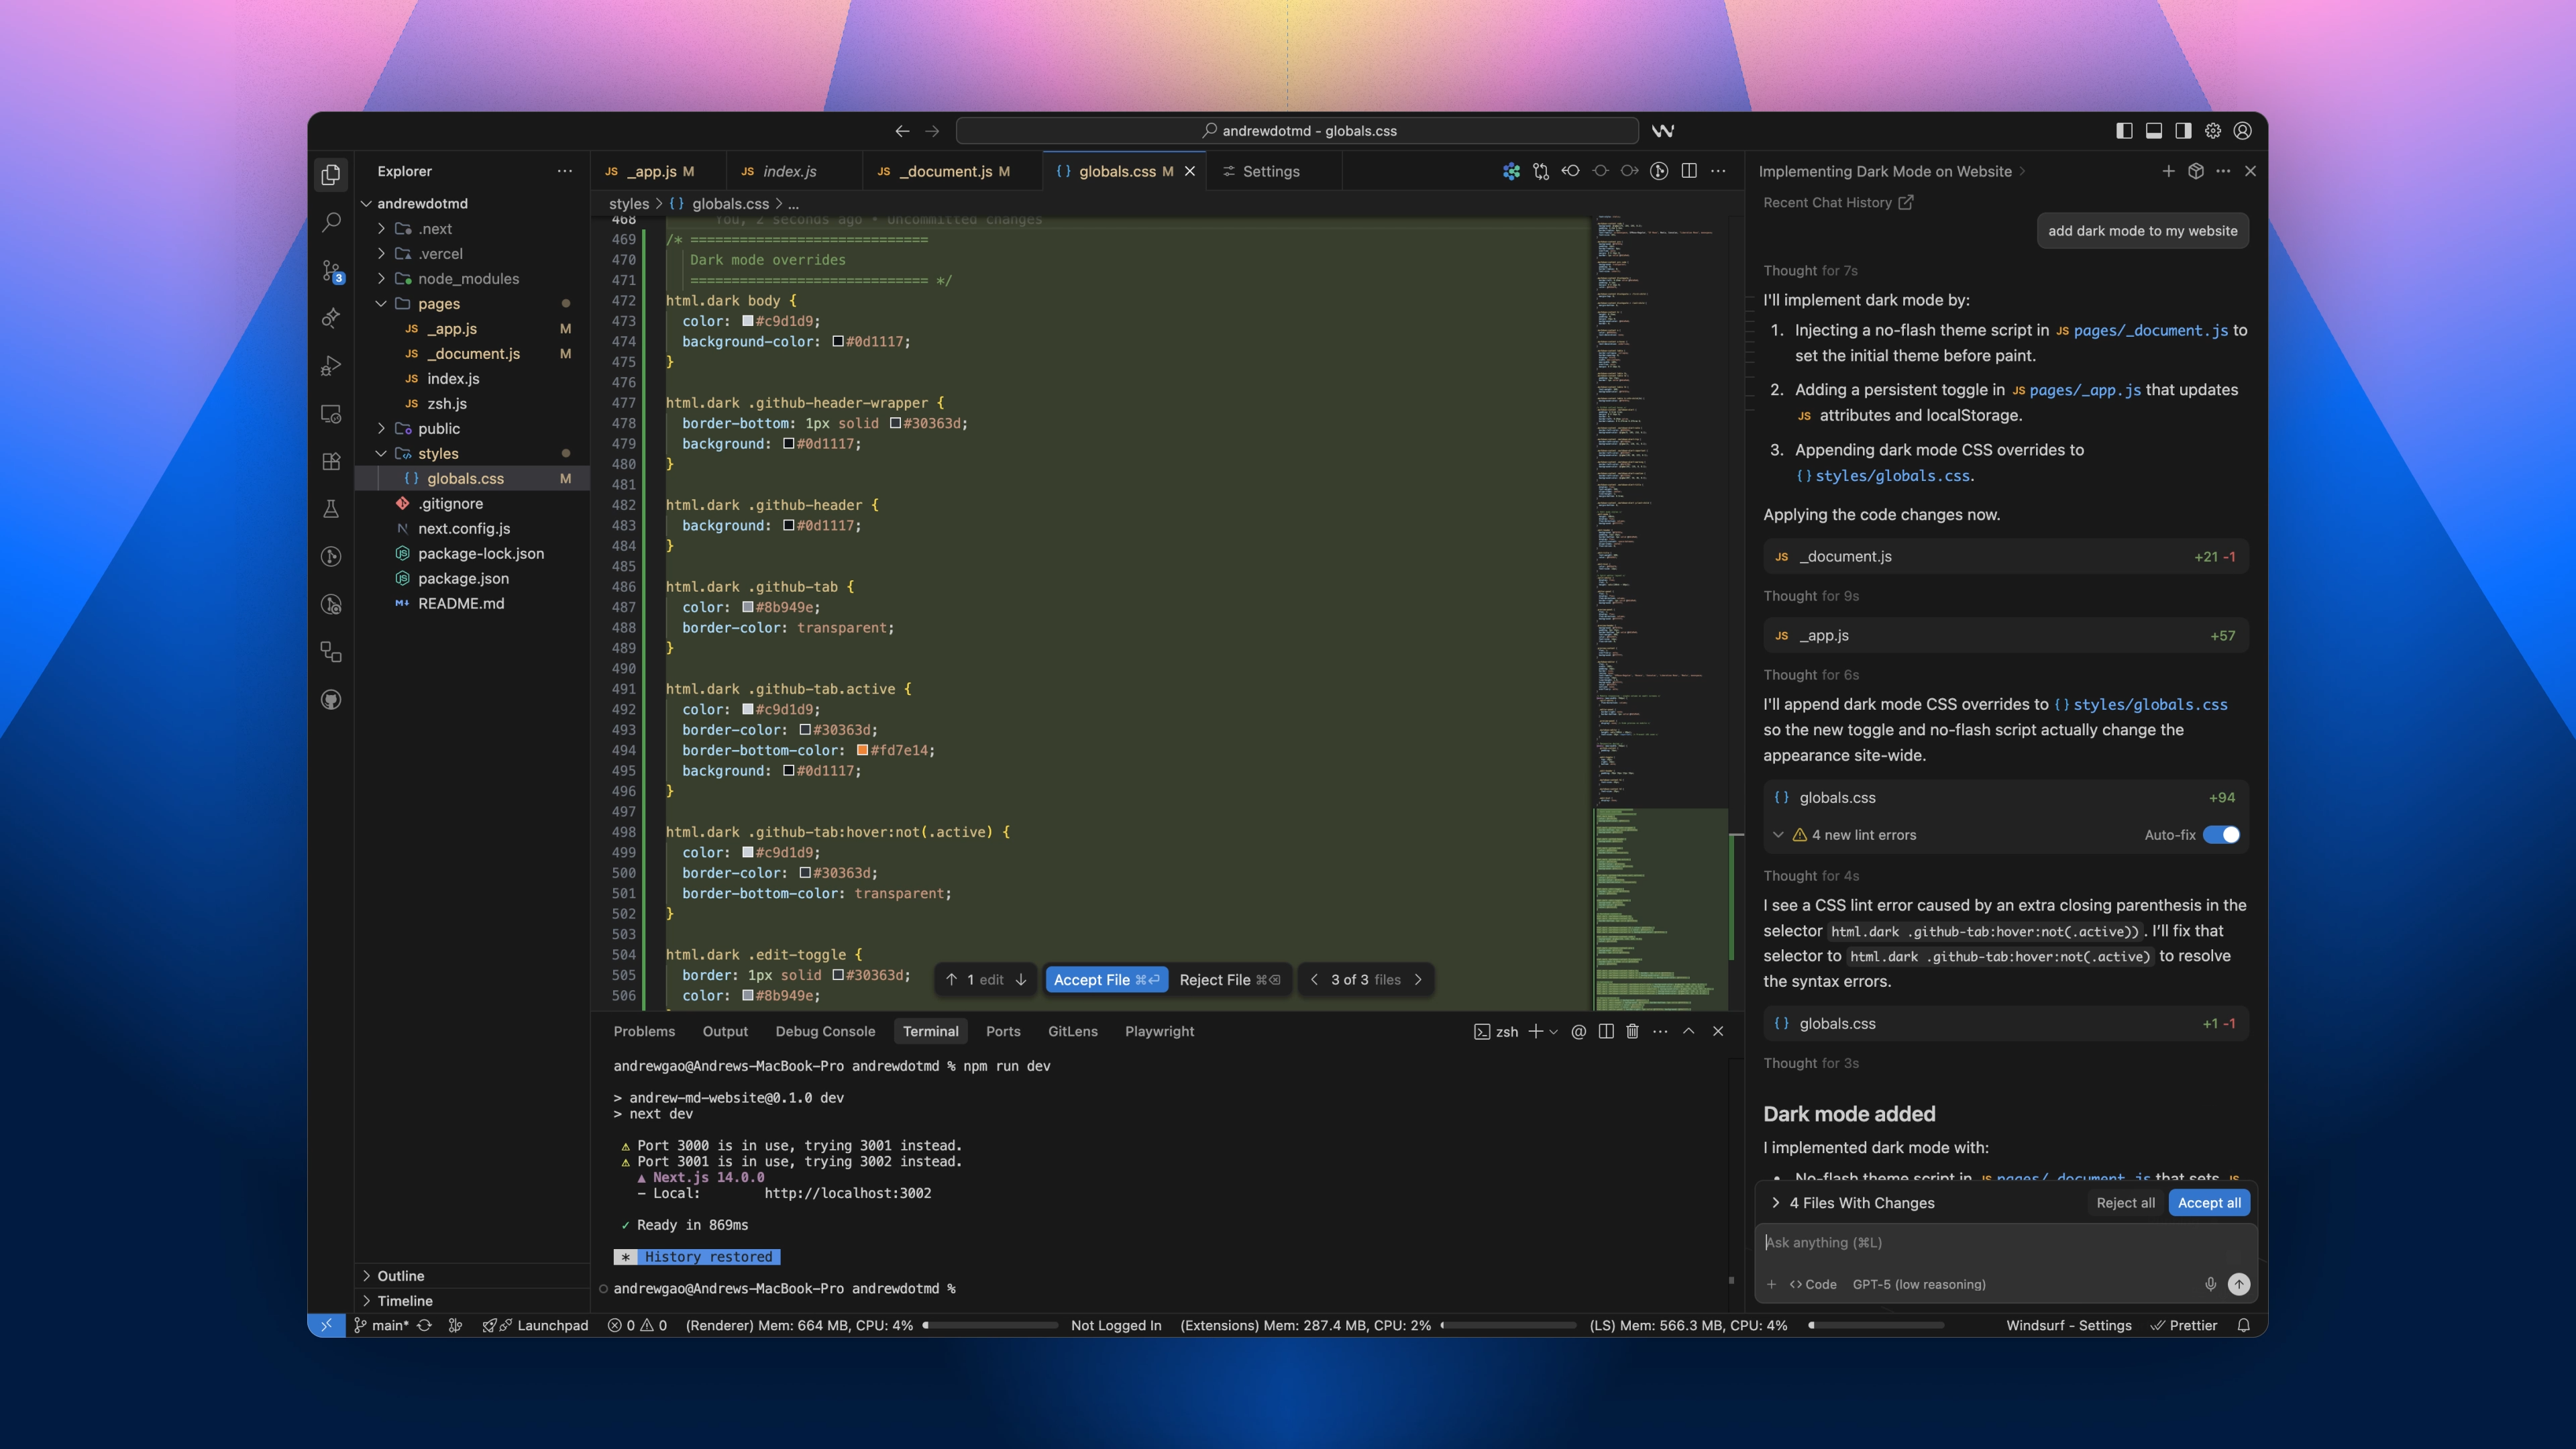Click the Windsurf logo in title bar
The width and height of the screenshot is (2576, 1449).
(x=1663, y=131)
